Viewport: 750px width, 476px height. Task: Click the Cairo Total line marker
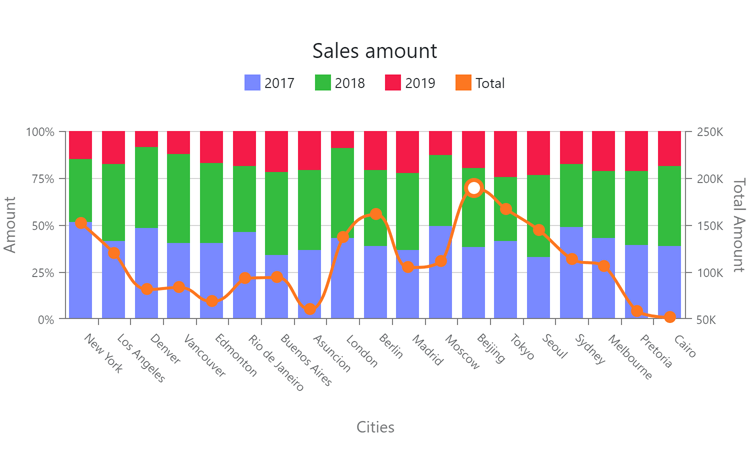click(x=670, y=317)
